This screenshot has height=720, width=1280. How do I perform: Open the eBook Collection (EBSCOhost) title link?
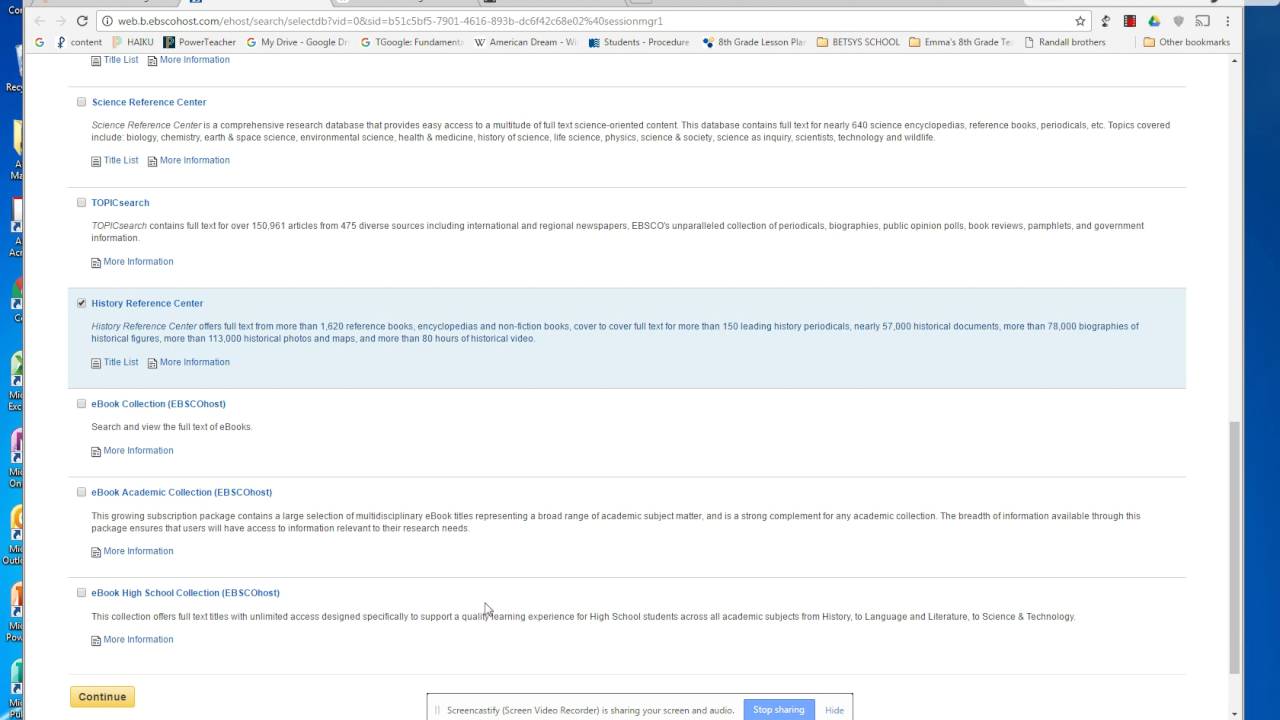click(158, 404)
